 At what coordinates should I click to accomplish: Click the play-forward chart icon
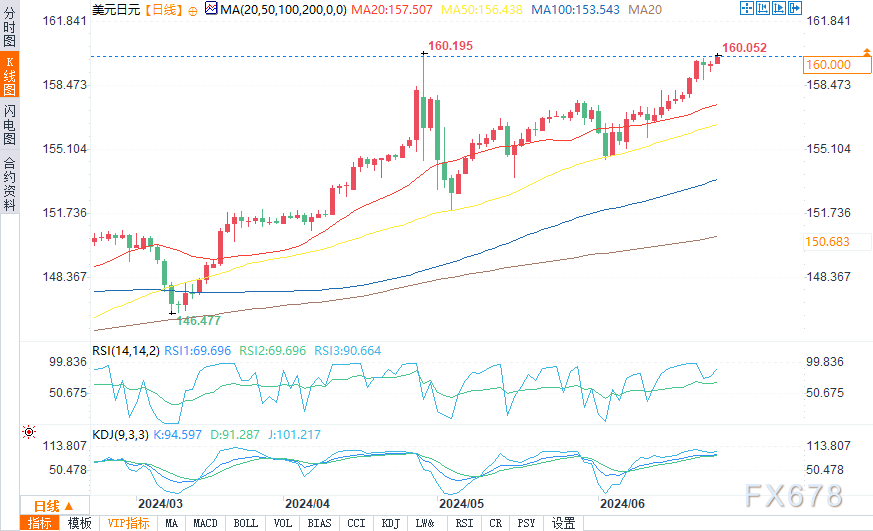[779, 8]
